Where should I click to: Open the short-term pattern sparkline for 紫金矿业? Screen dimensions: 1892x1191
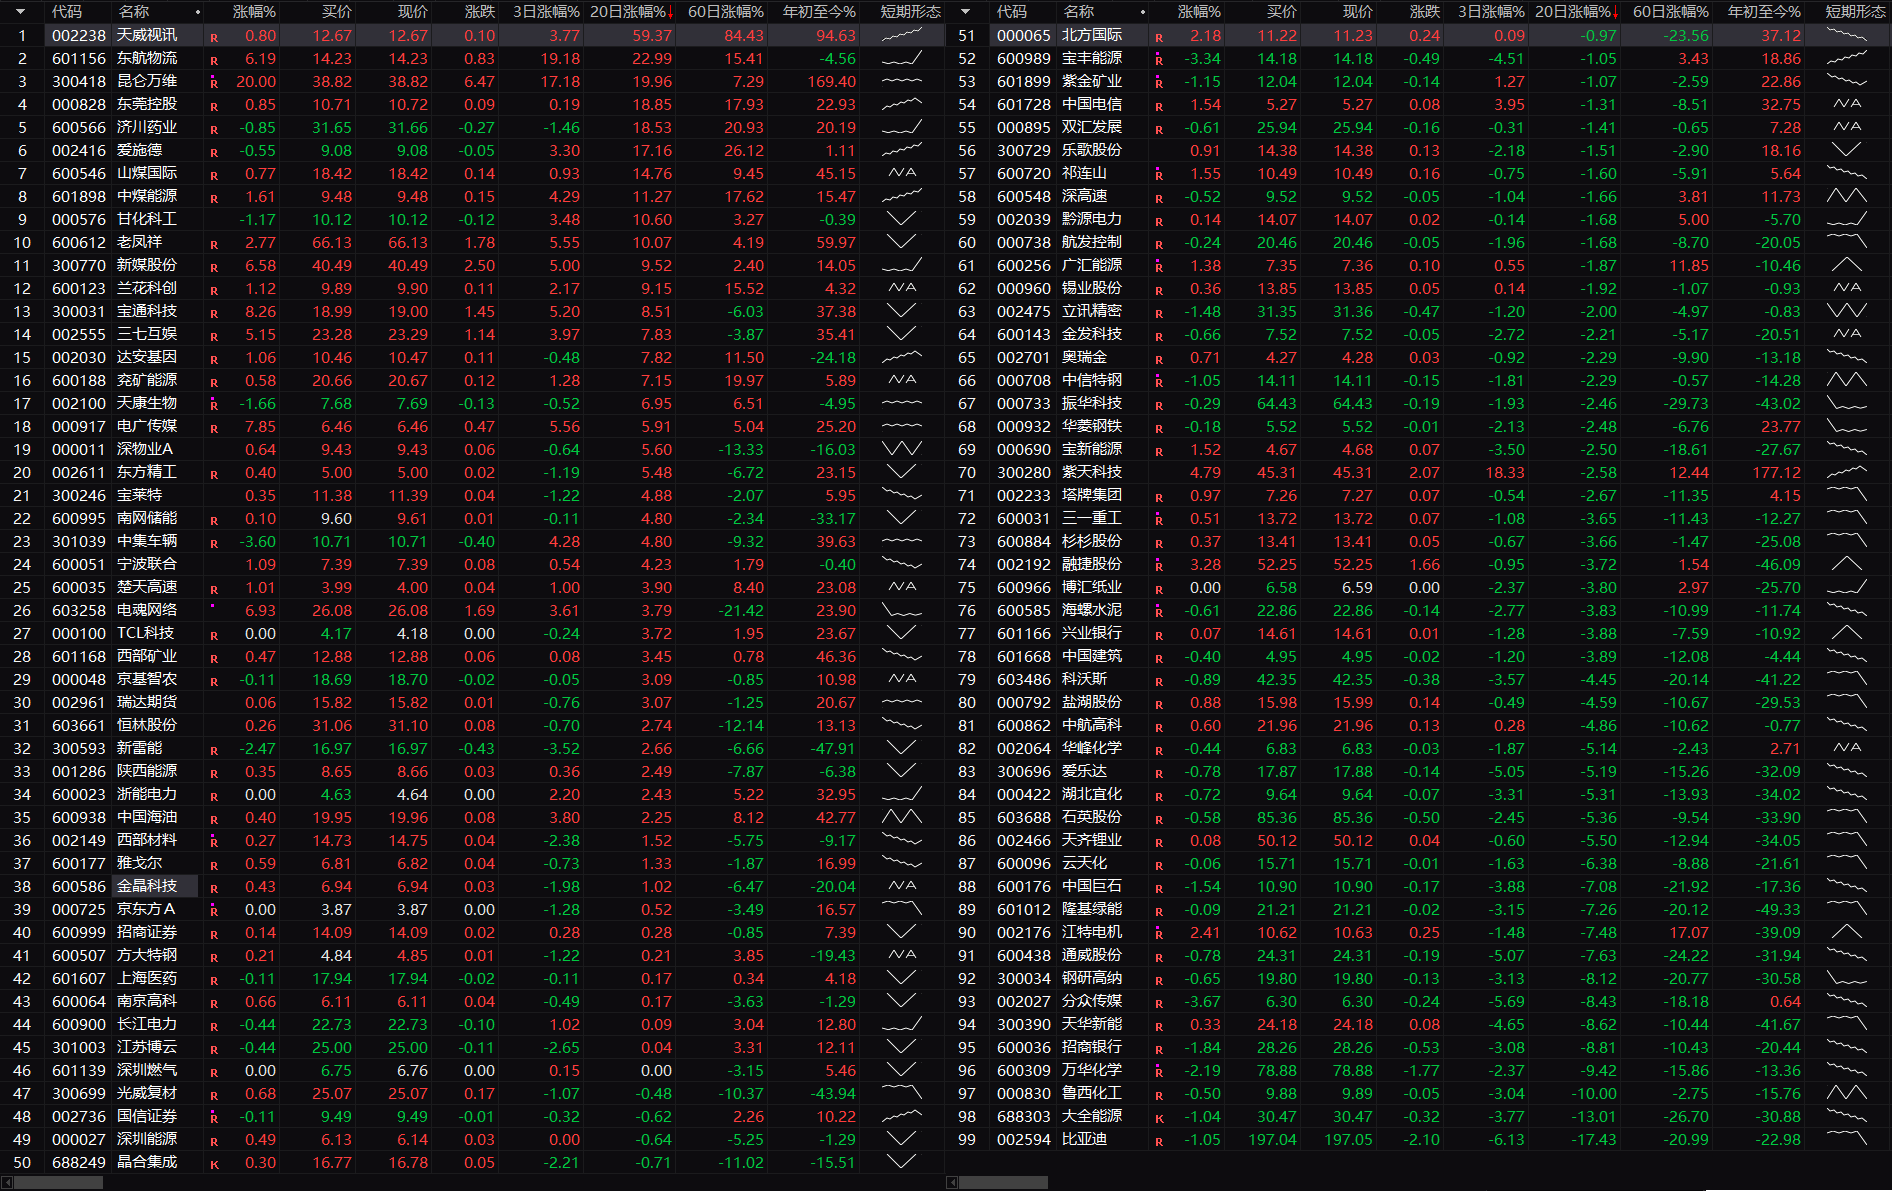click(x=1847, y=81)
